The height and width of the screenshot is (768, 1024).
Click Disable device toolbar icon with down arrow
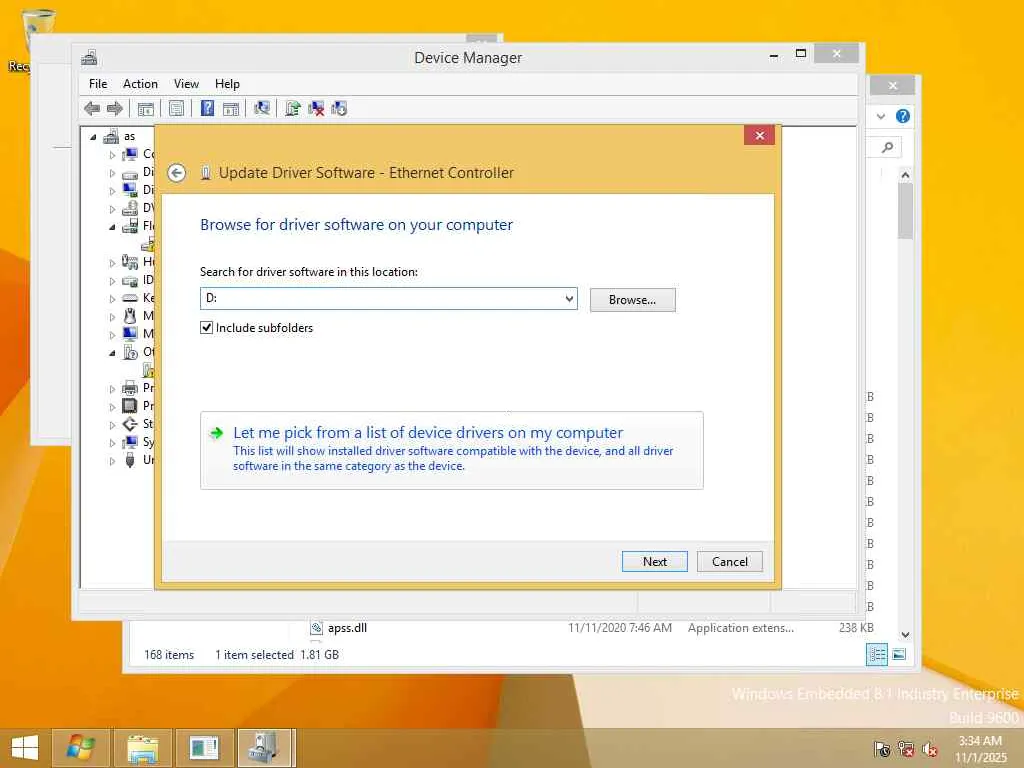click(339, 108)
